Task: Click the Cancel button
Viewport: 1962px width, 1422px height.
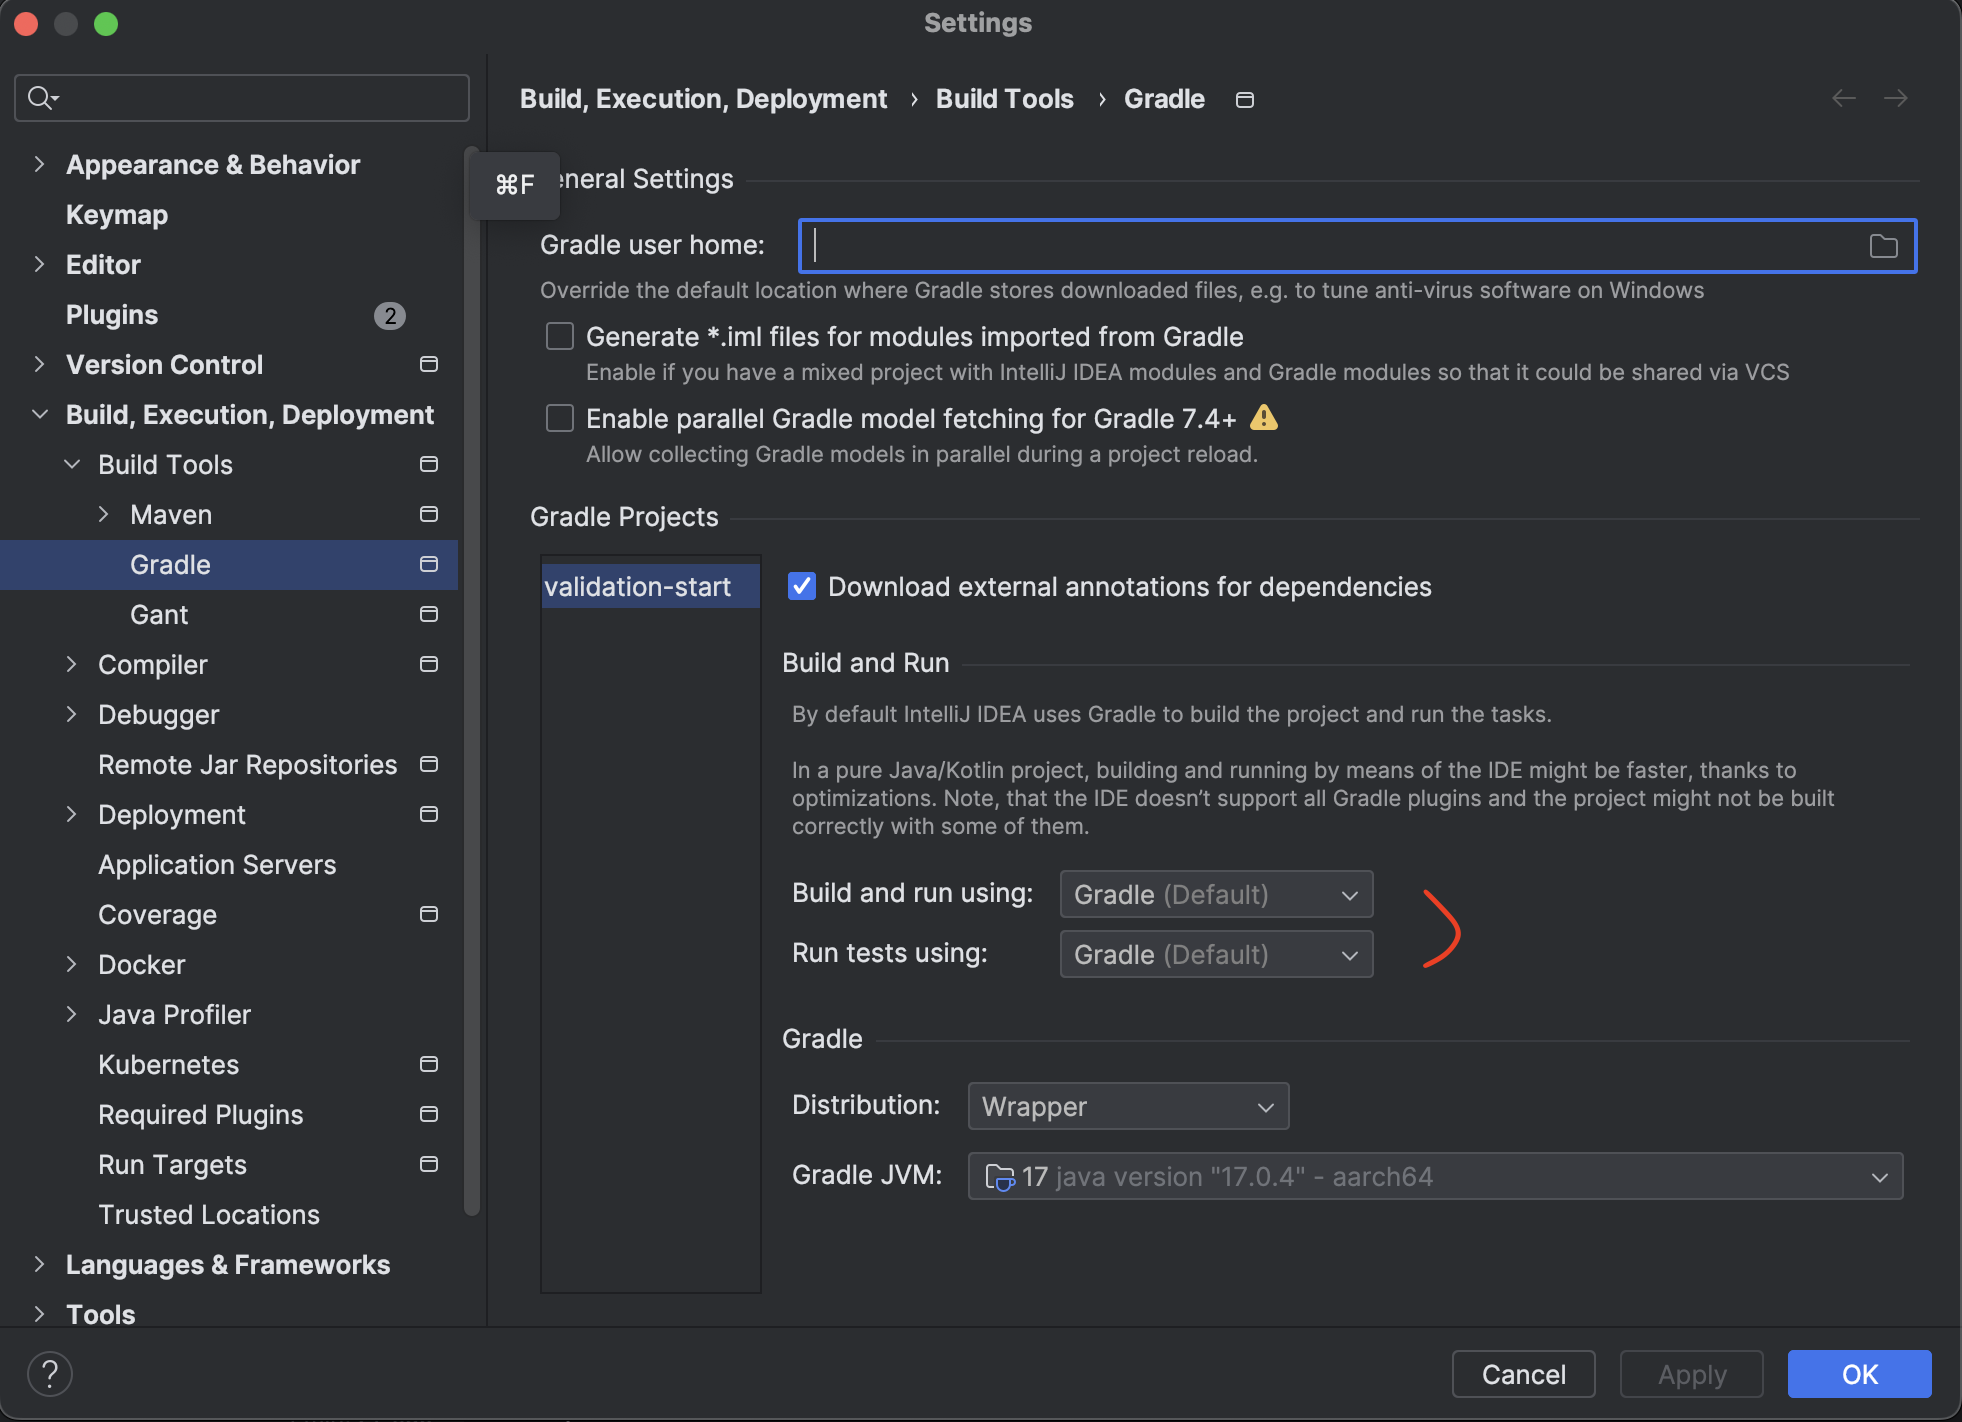Action: [x=1523, y=1374]
